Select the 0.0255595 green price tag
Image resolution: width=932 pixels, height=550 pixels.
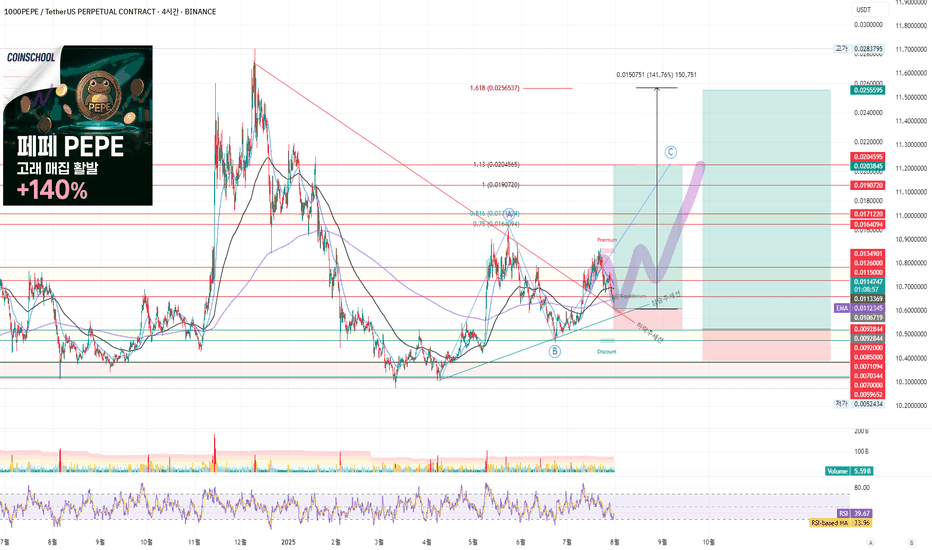click(x=868, y=90)
